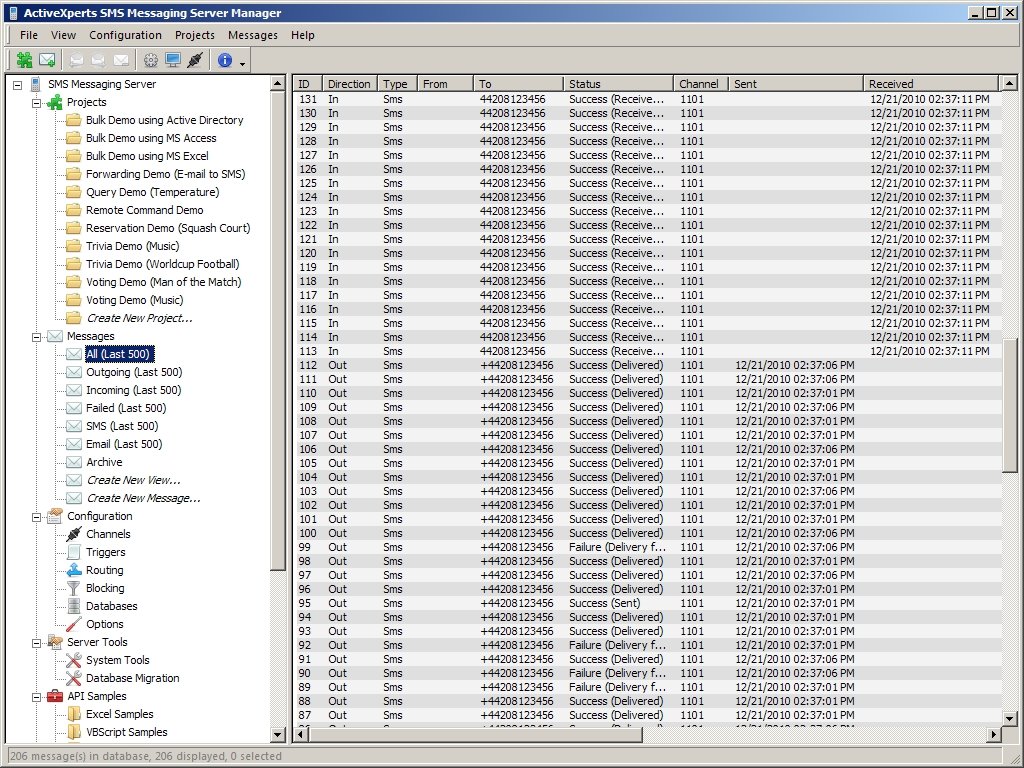Click the navigation tree's scroll down arrow
This screenshot has width=1024, height=768.
[x=278, y=734]
